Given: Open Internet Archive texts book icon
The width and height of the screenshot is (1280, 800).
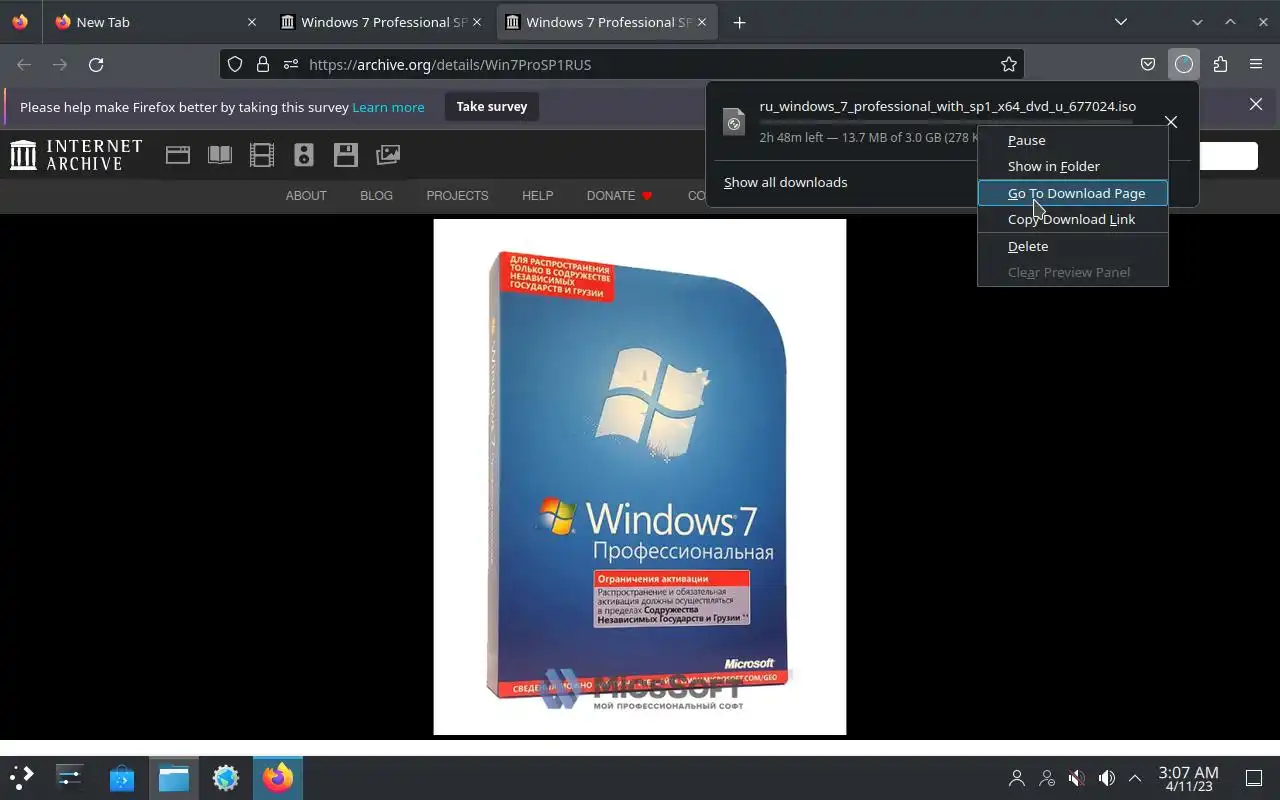Looking at the screenshot, I should [220, 155].
